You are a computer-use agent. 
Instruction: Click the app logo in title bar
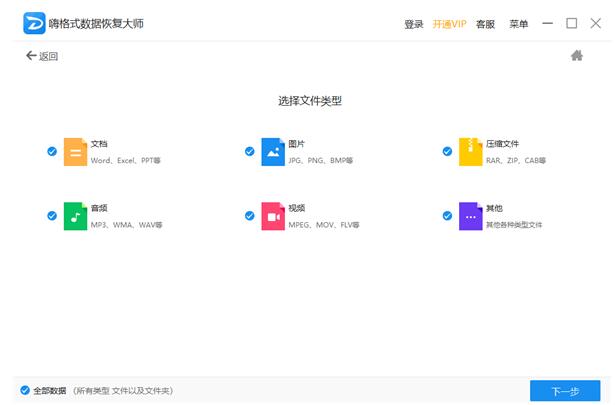(x=34, y=23)
